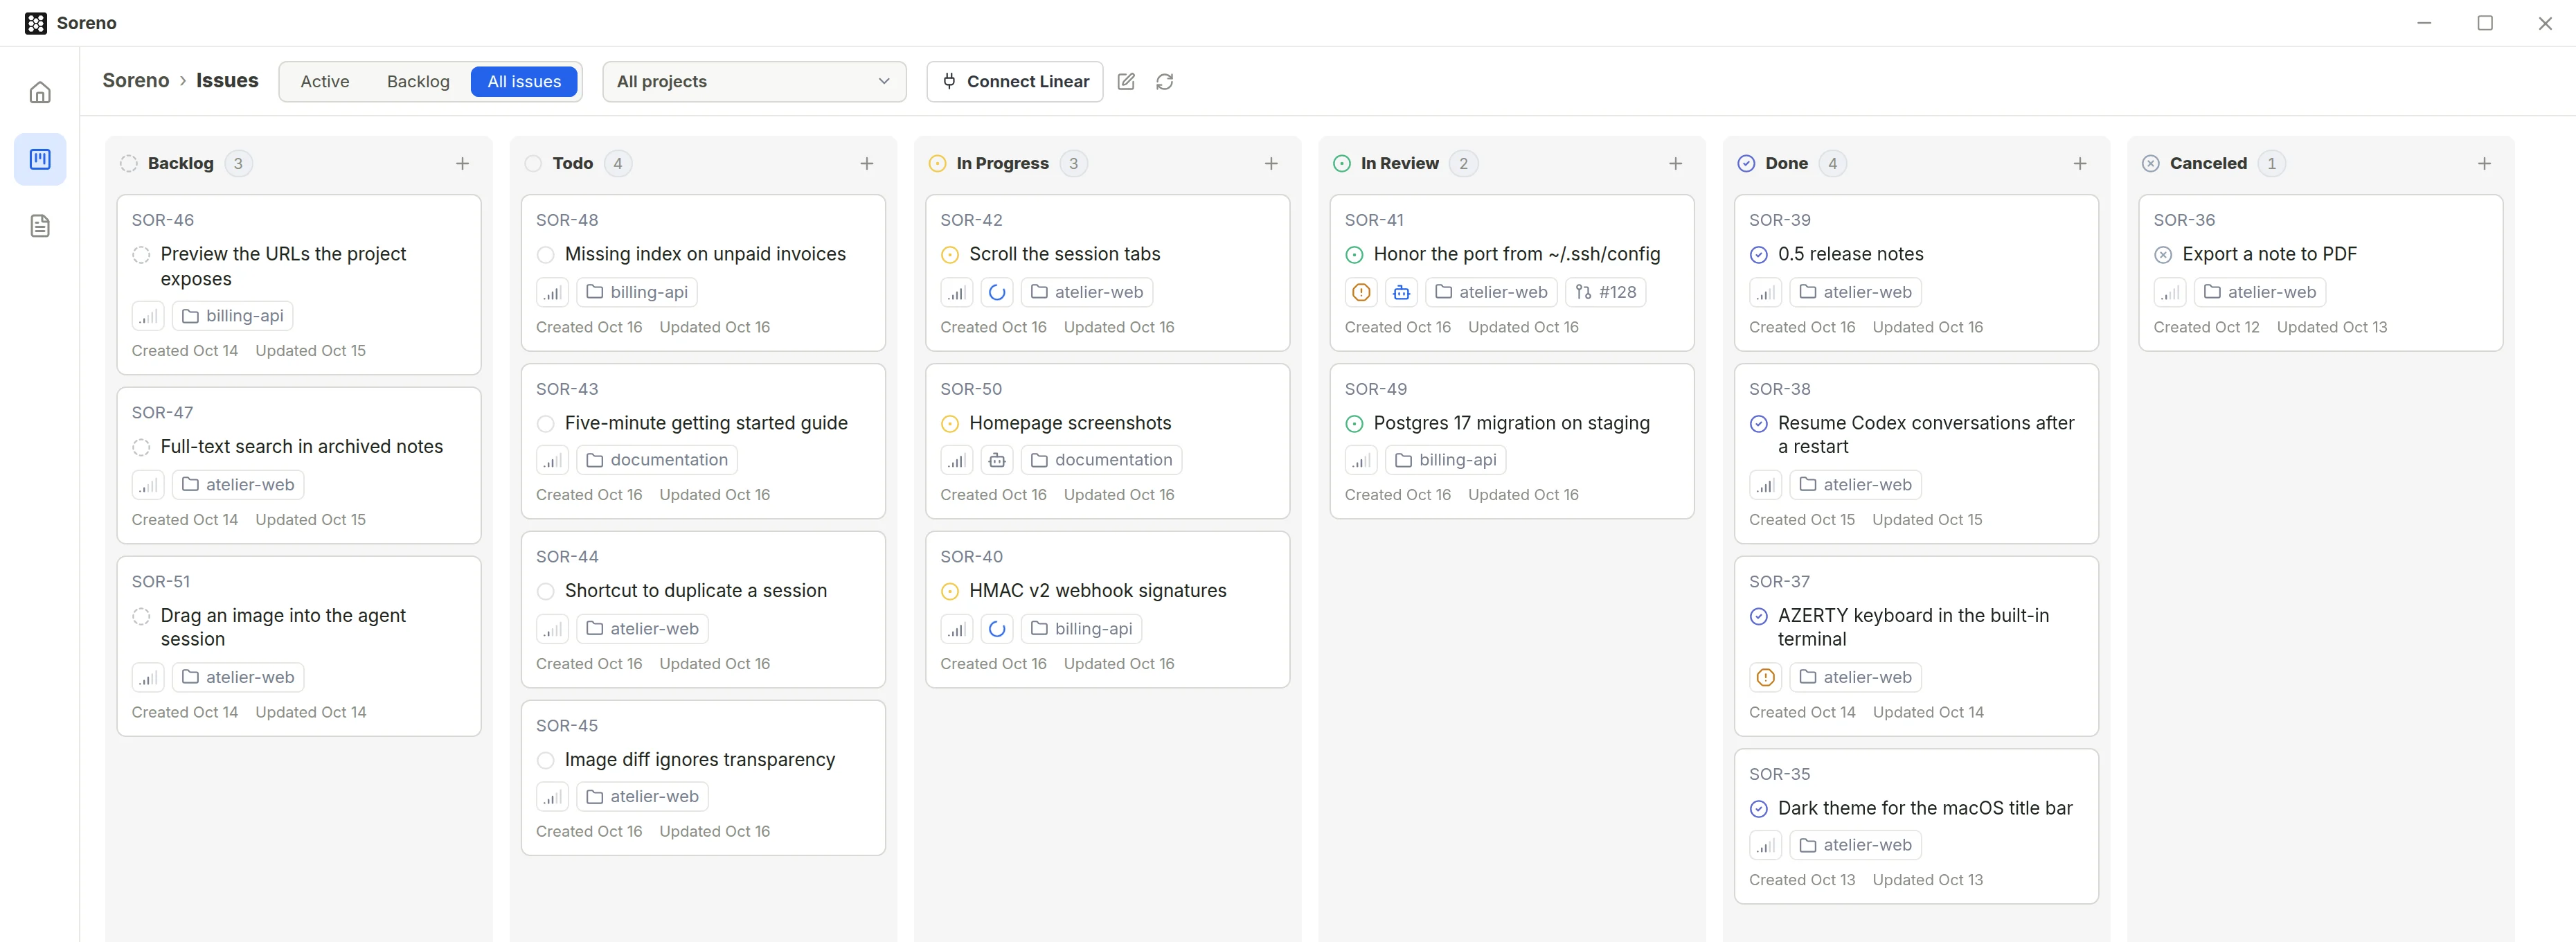
Task: Click the agent bot icon on SOR-50
Action: [997, 460]
